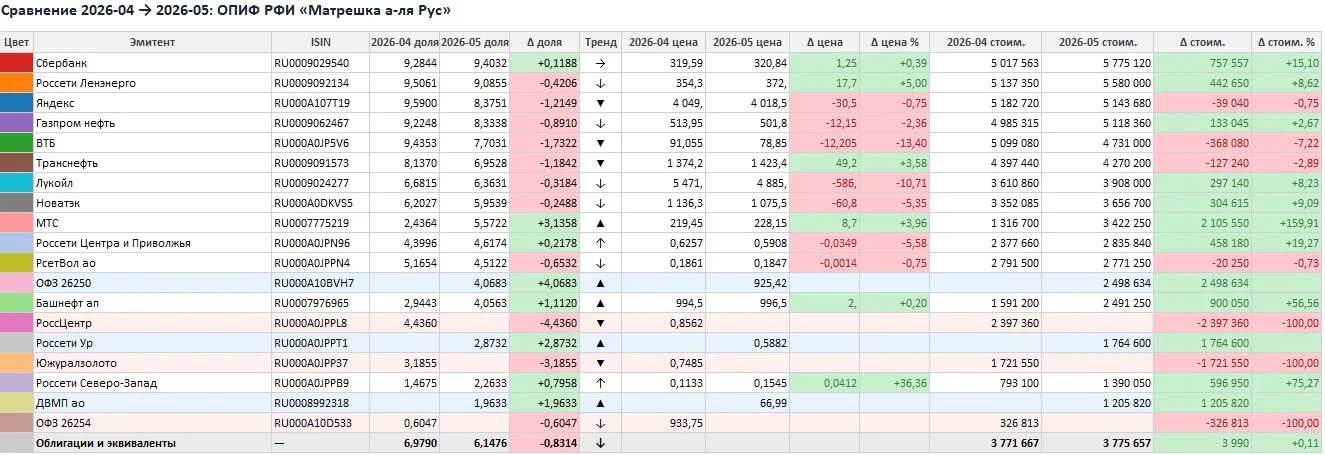Click the 2026-05 стоим. column header

(1097, 42)
